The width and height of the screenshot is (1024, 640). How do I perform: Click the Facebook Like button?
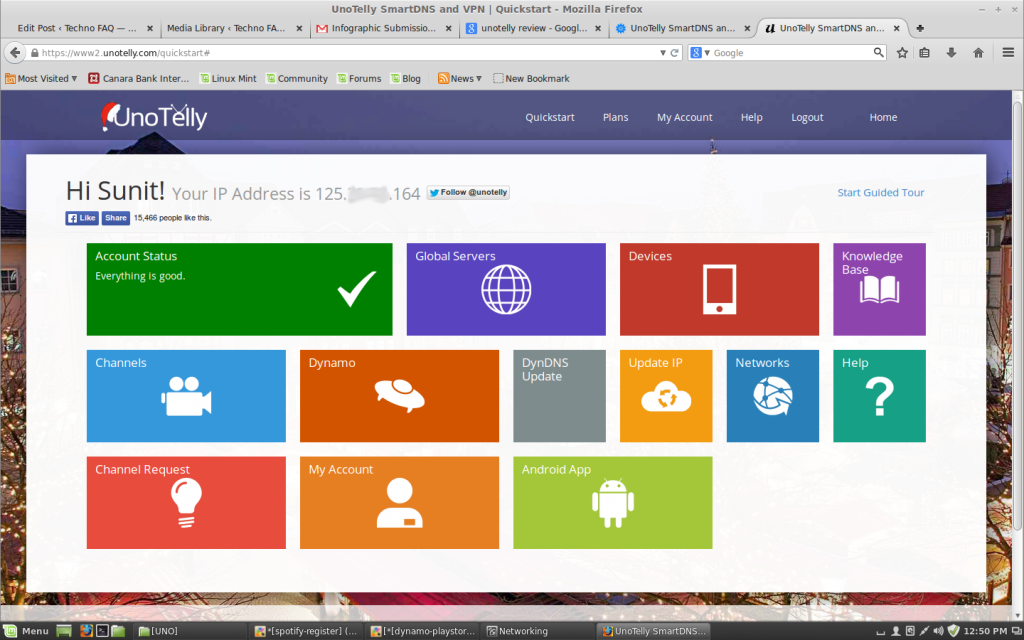point(82,217)
